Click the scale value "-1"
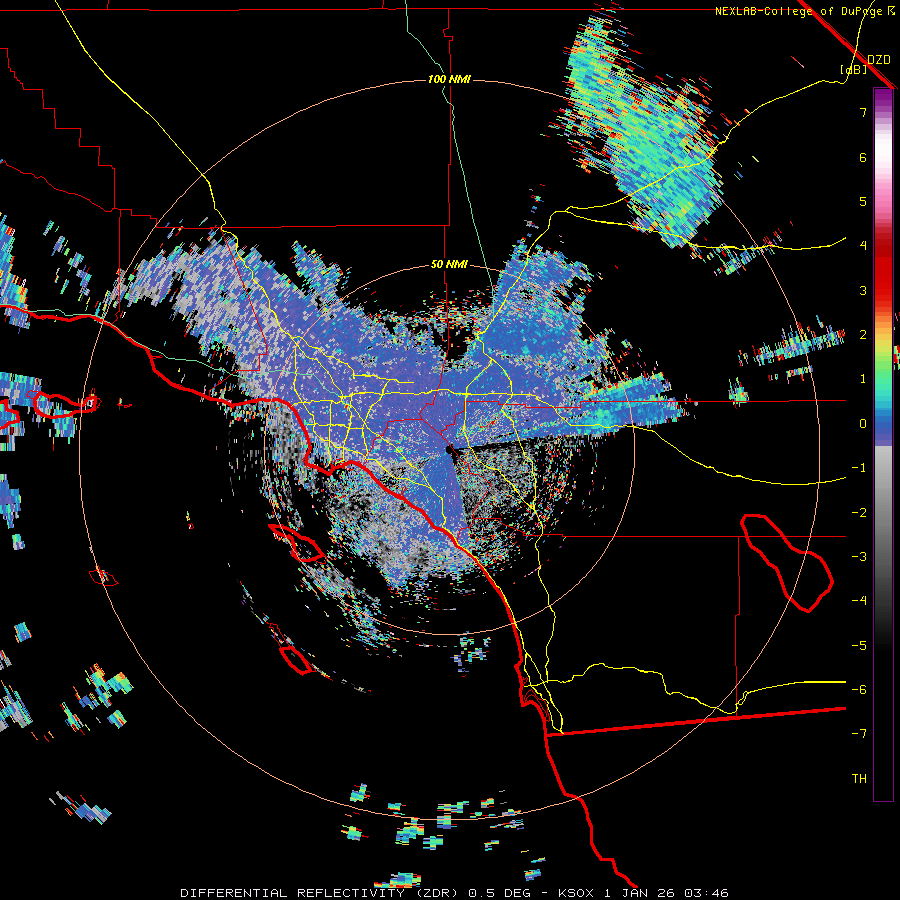Image resolution: width=900 pixels, height=900 pixels. tap(859, 468)
